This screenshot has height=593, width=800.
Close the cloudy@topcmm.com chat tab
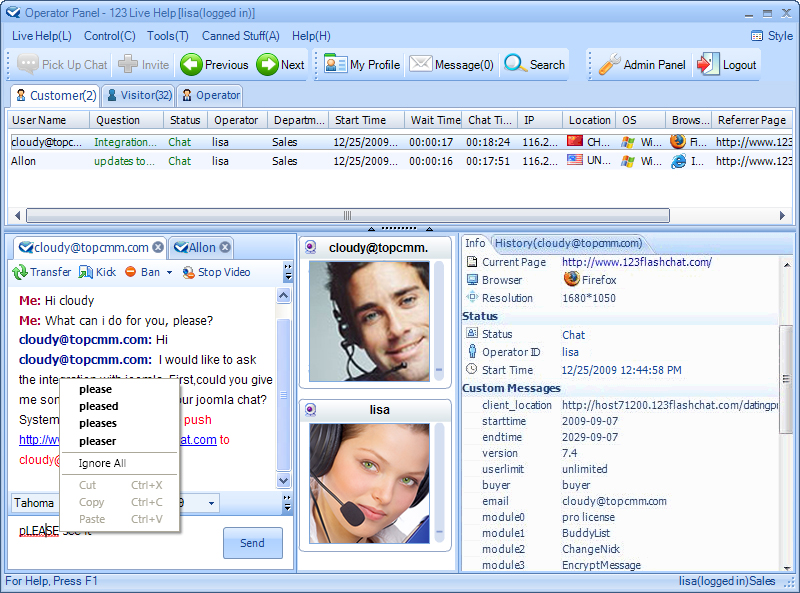tap(158, 248)
